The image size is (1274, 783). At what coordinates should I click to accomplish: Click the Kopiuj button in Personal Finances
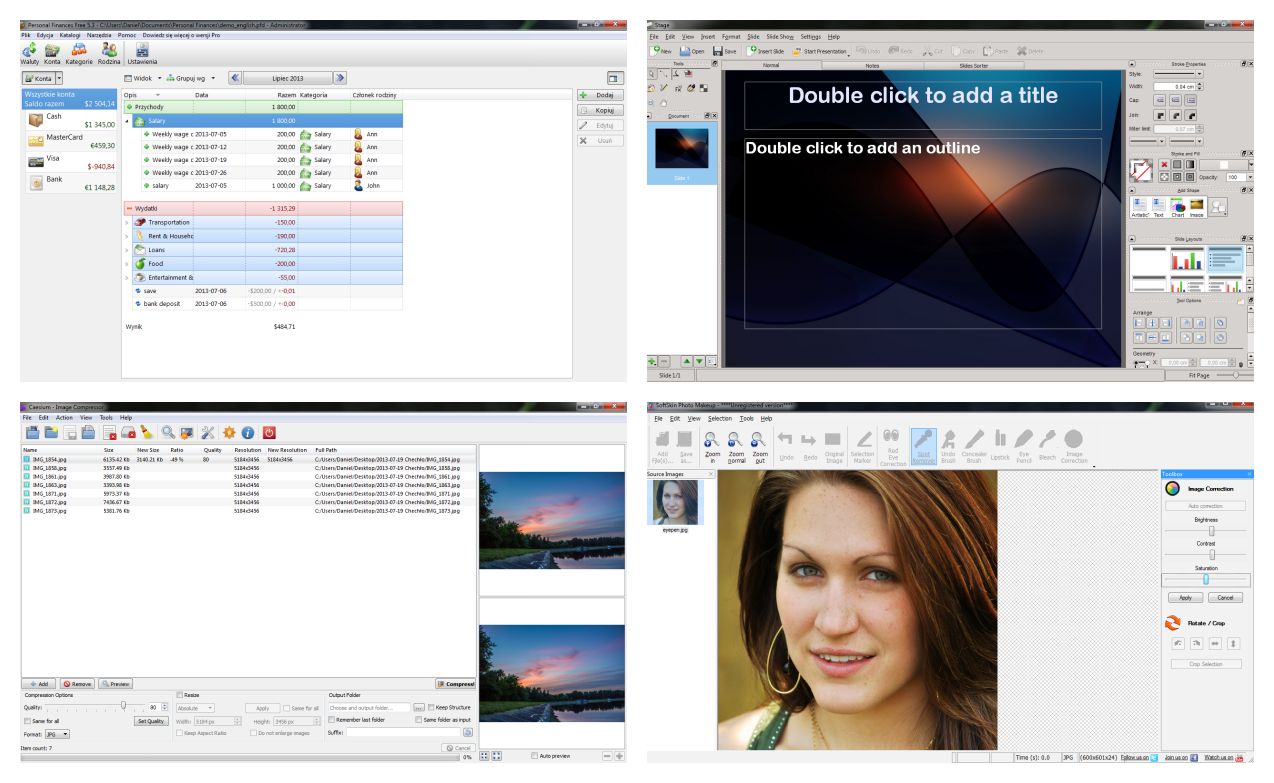[x=599, y=110]
